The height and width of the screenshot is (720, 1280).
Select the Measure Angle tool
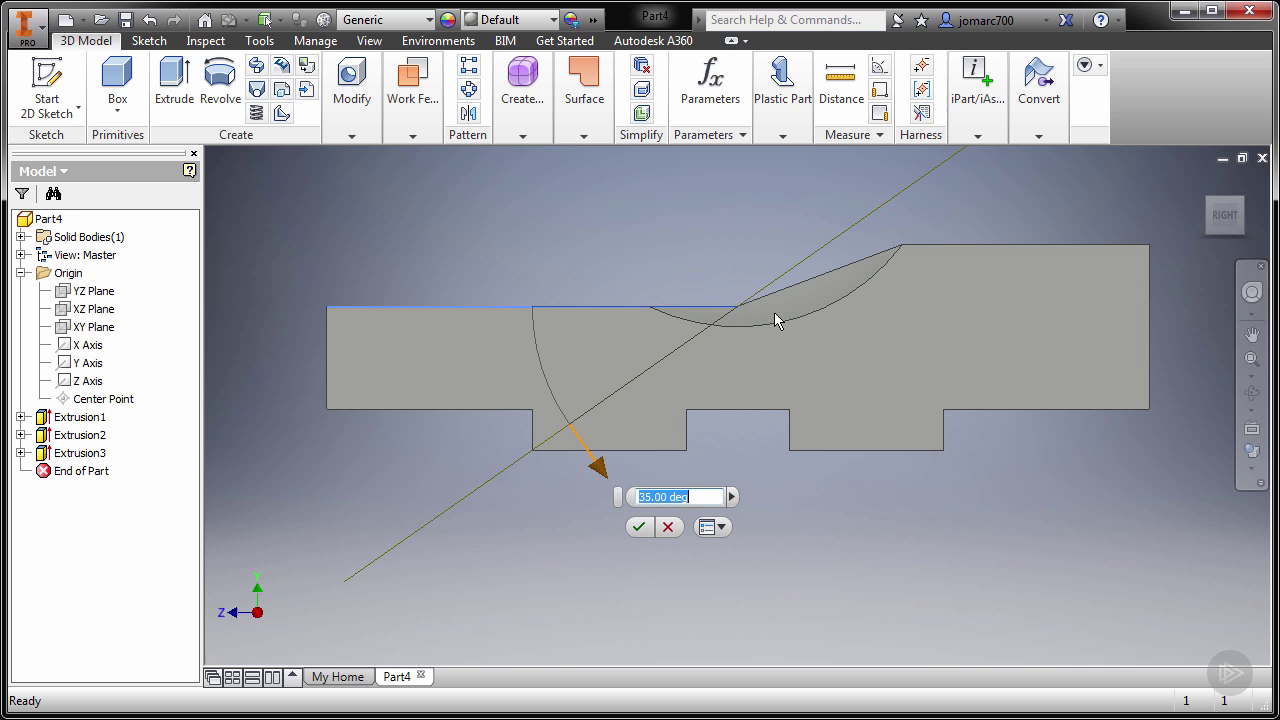(880, 66)
